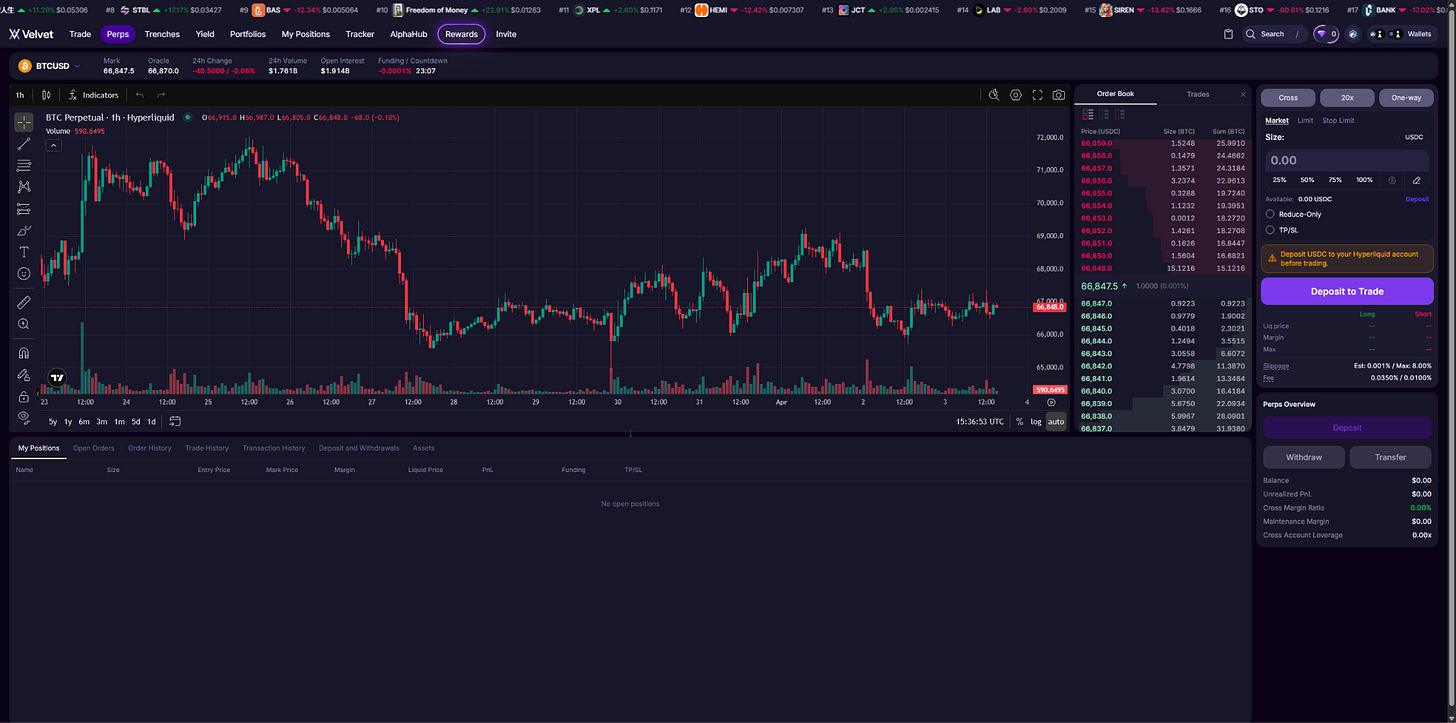
Task: Open the go-to-date calendar icon
Action: tap(175, 421)
